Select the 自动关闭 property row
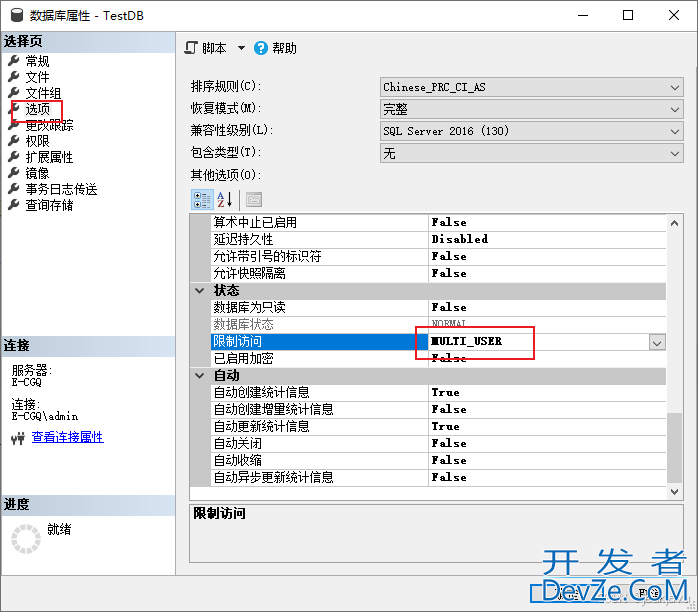 (438, 443)
